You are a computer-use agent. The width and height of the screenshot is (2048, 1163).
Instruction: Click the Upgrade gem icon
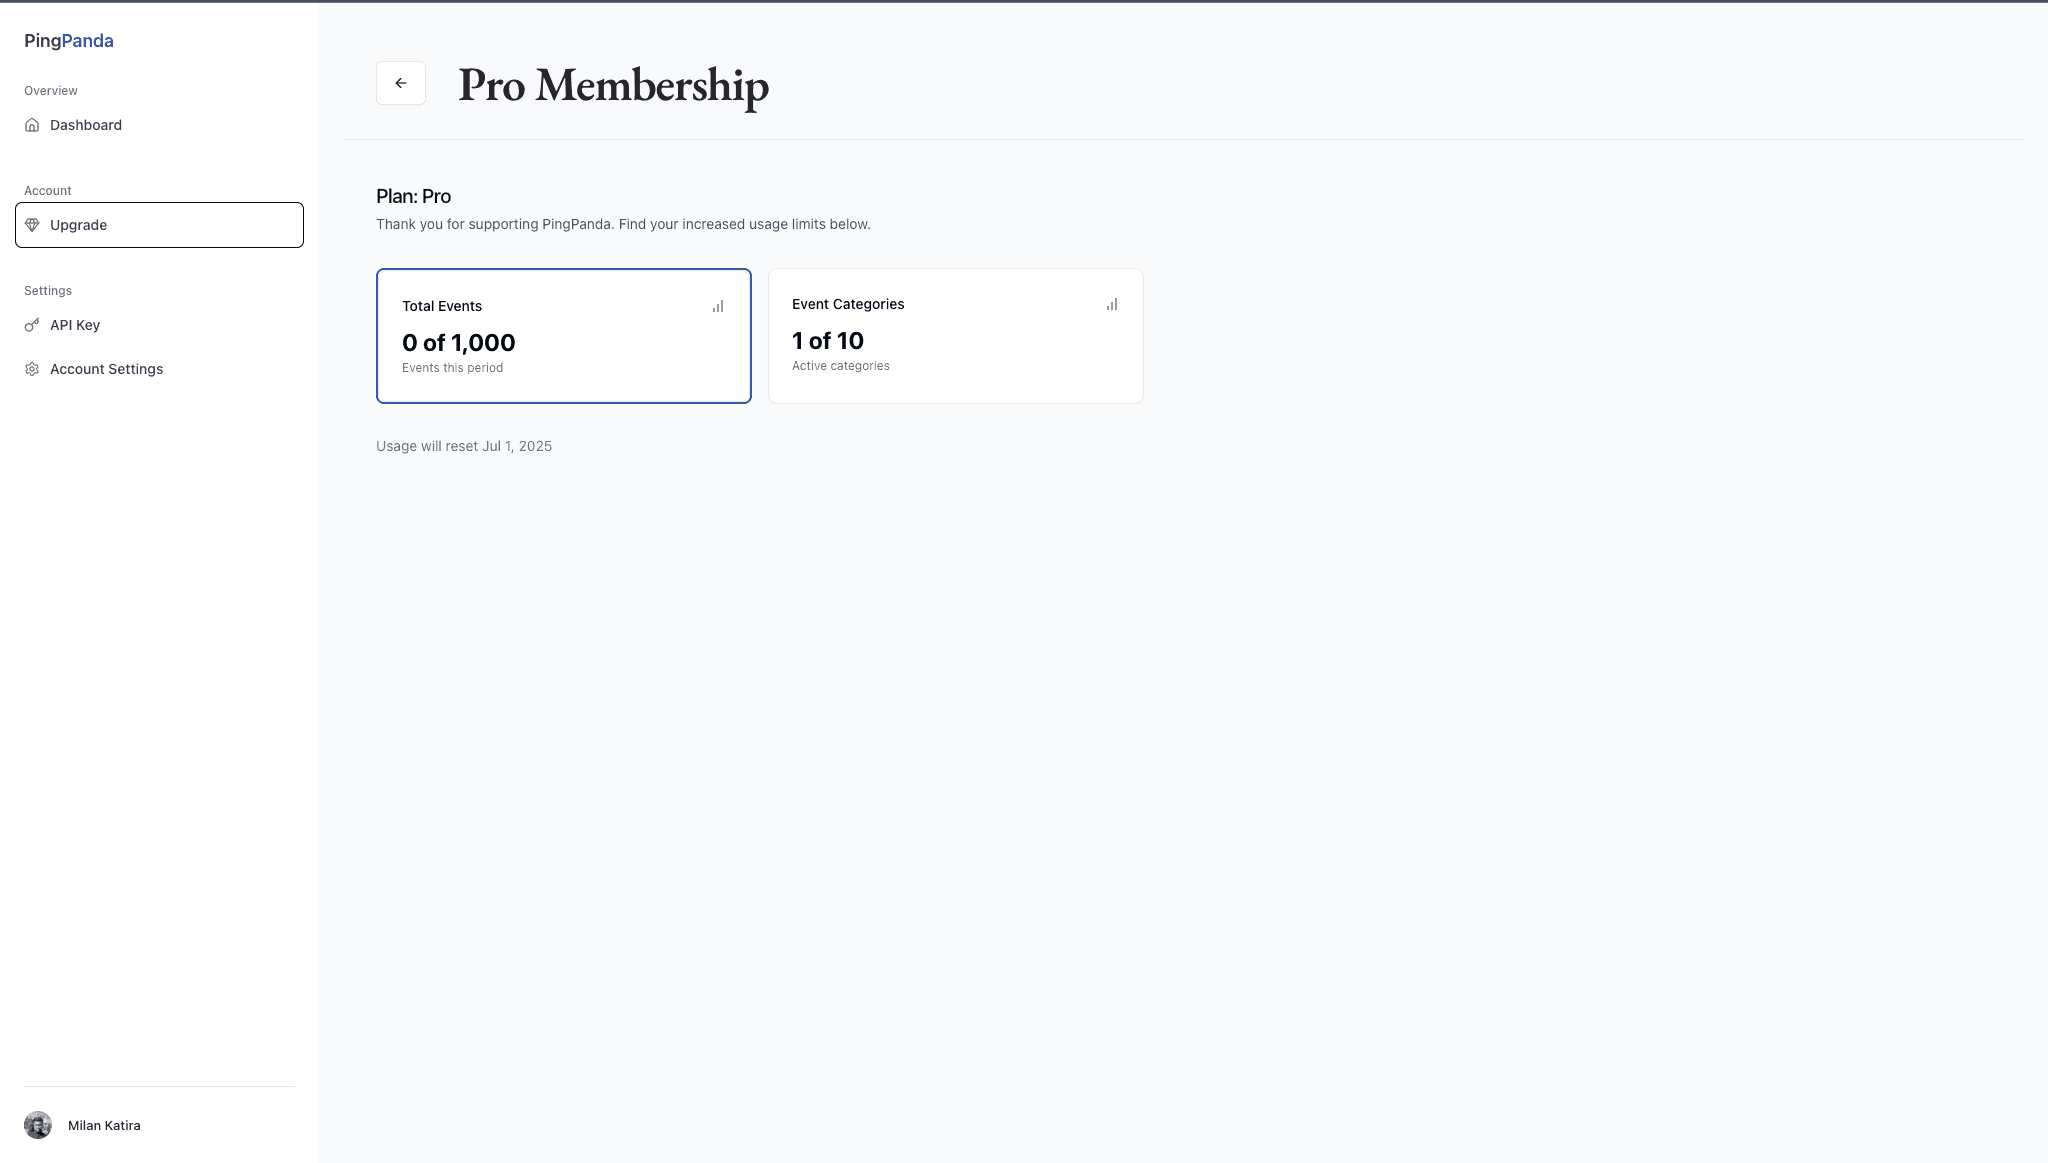[x=32, y=225]
